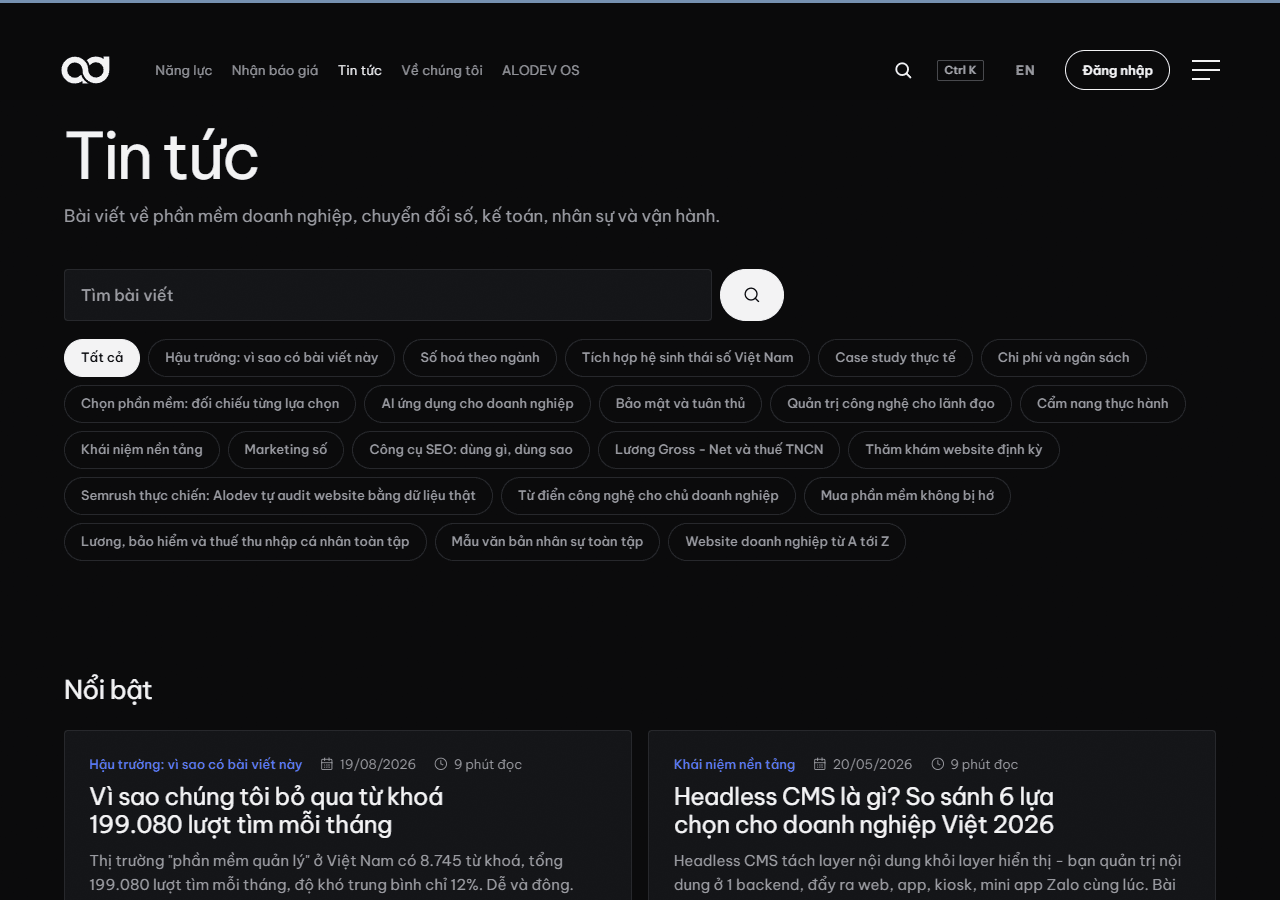Viewport: 1280px width, 900px height.
Task: Open the Headless CMS là gì article
Action: (864, 811)
